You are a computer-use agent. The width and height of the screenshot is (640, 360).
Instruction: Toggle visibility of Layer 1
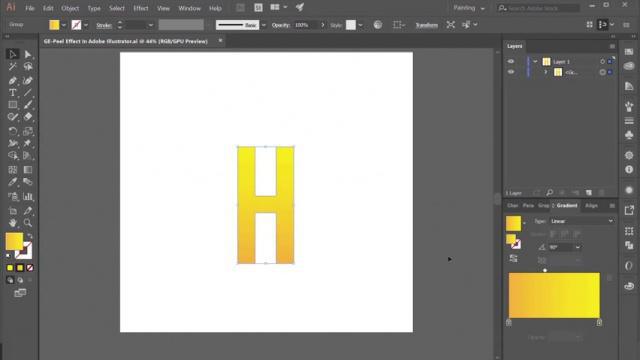point(511,61)
